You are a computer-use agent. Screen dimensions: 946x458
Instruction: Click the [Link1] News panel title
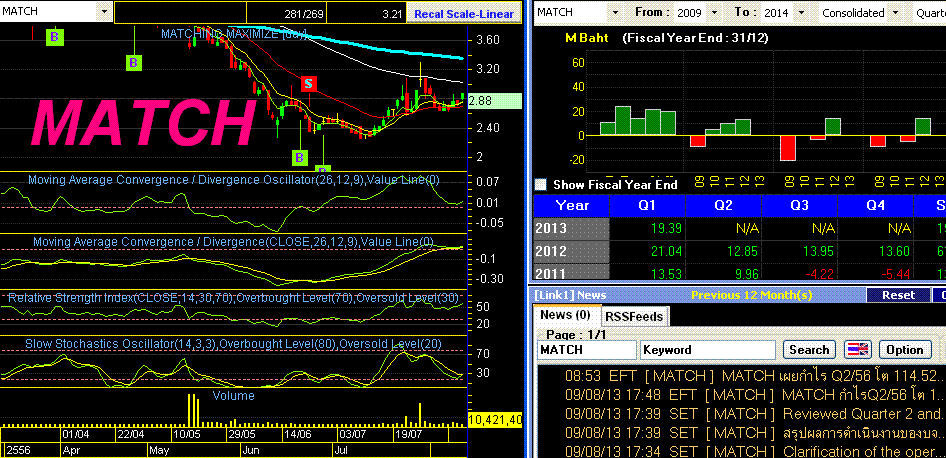click(x=570, y=295)
